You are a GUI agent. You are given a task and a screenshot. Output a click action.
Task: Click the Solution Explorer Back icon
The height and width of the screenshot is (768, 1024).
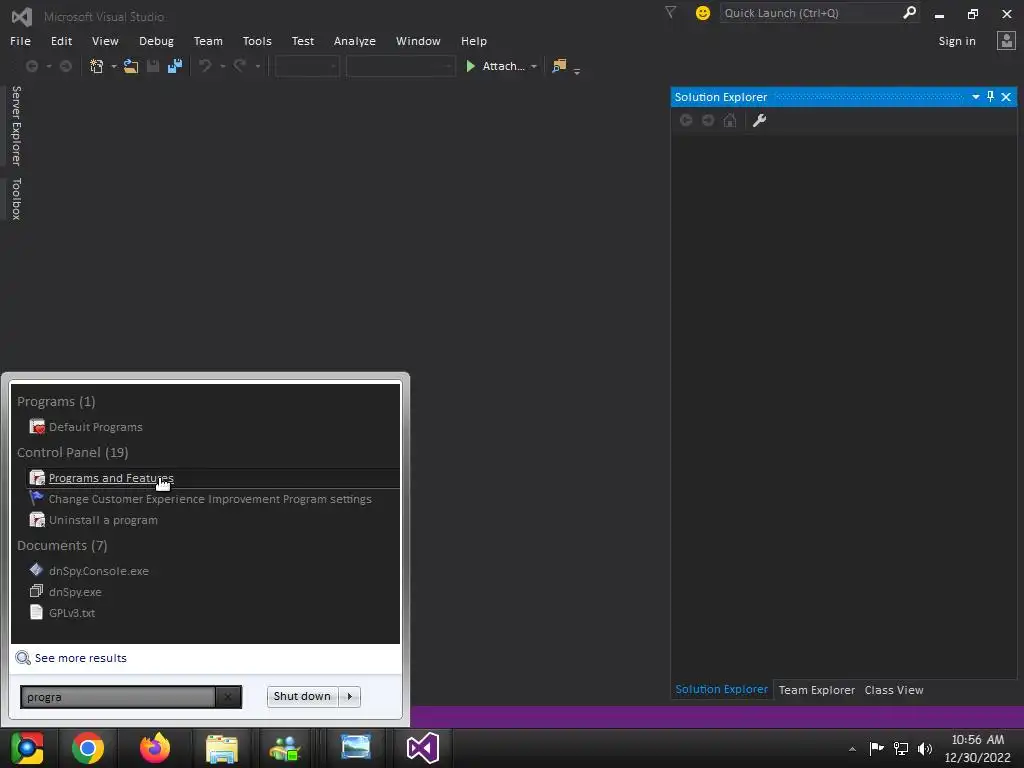pos(686,120)
